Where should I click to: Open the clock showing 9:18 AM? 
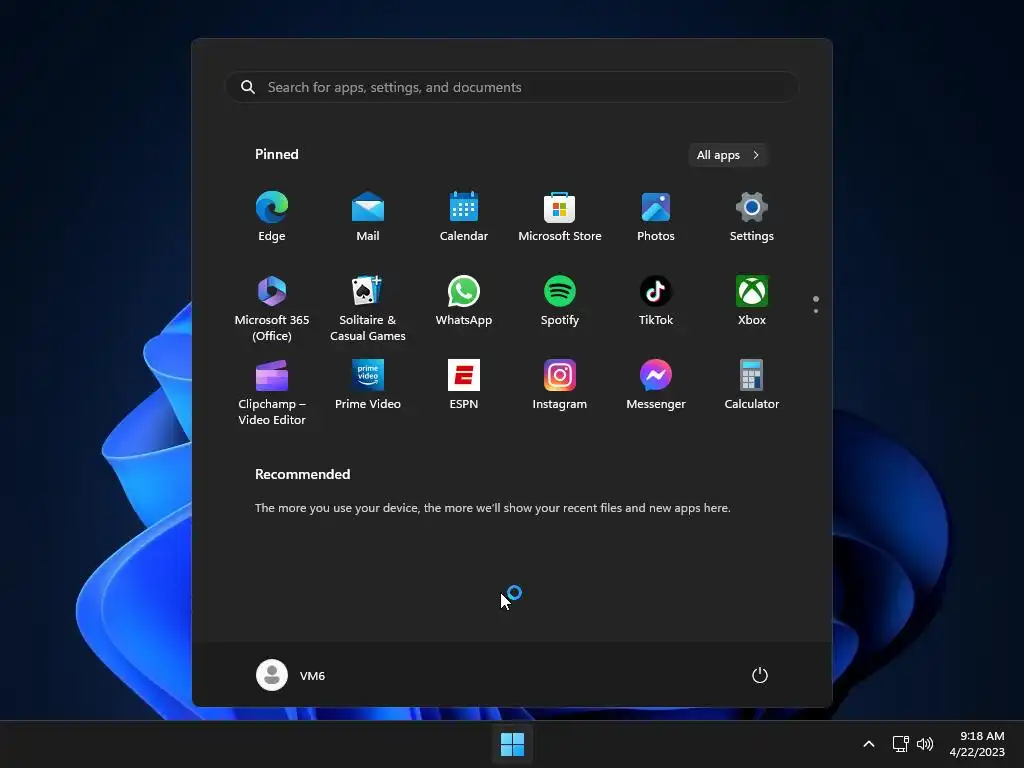tap(977, 744)
